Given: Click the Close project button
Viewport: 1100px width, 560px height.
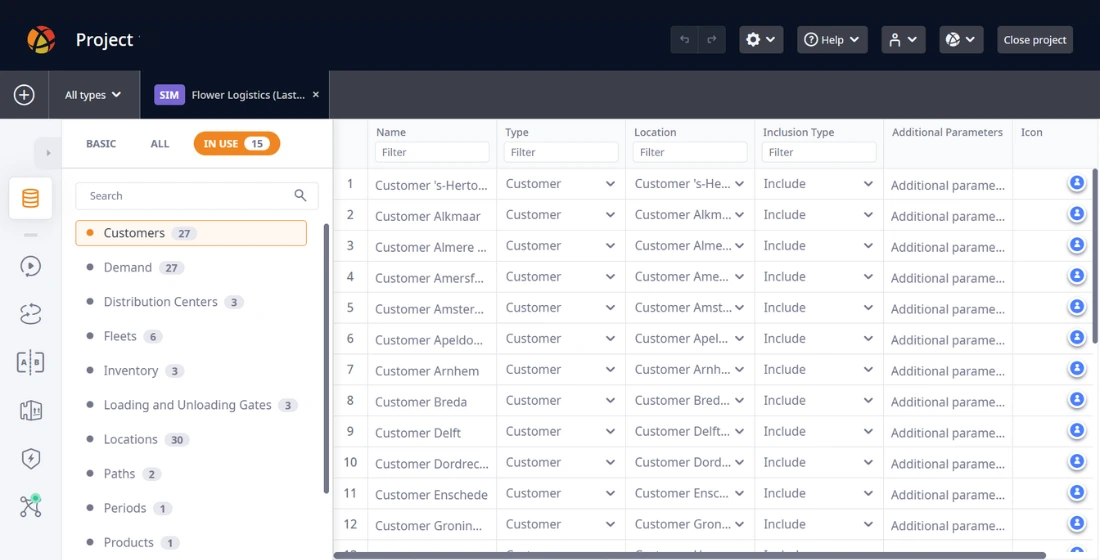Looking at the screenshot, I should pyautogui.click(x=1035, y=40).
